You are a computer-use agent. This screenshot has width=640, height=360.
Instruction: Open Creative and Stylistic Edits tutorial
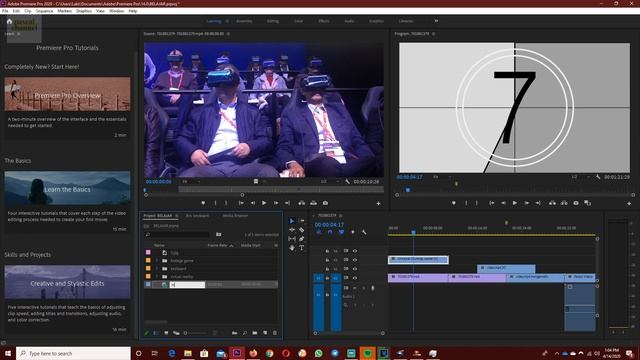67,282
